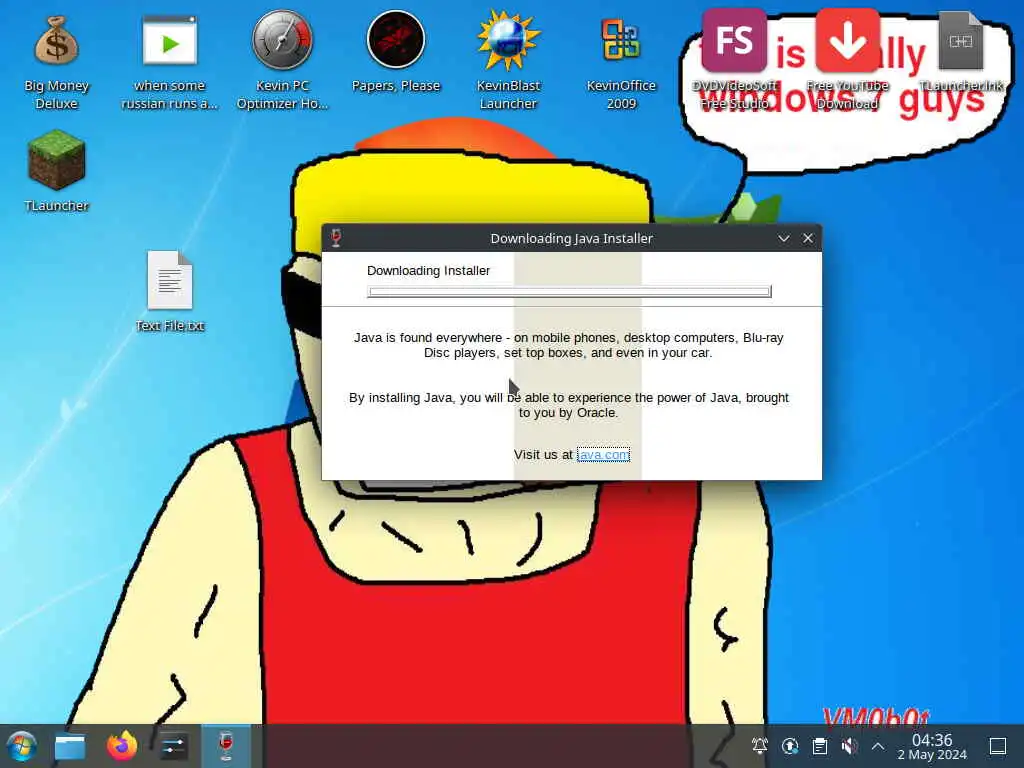Launch Kevin PC Optimizer shortcut
1024x768 pixels.
click(x=282, y=60)
